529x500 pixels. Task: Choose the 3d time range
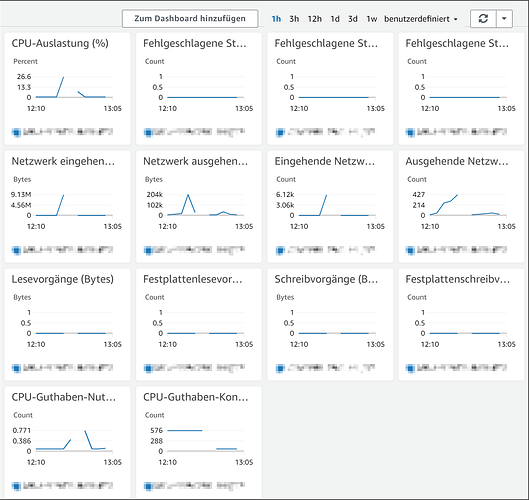(353, 19)
